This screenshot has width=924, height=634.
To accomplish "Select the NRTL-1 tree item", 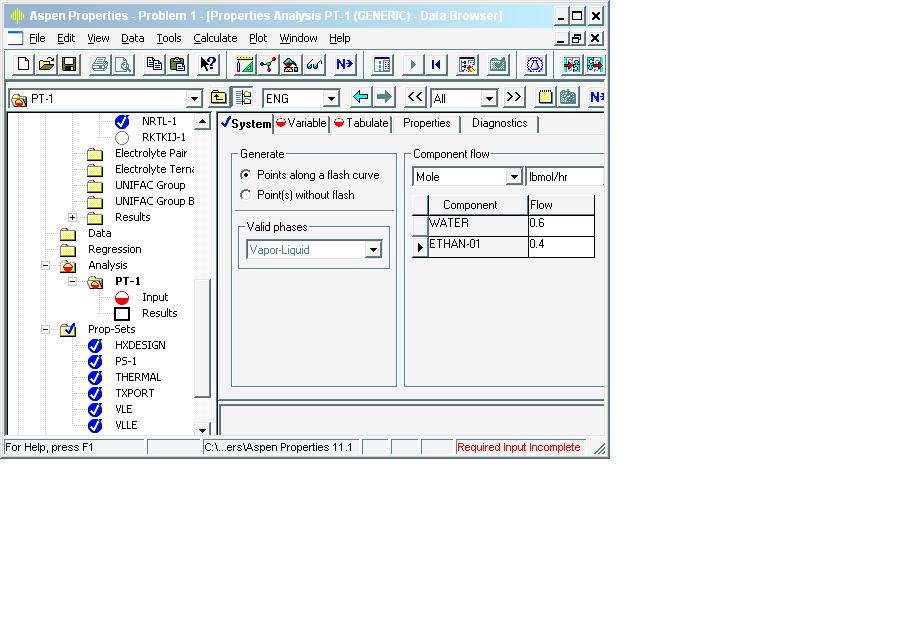I will pos(159,121).
